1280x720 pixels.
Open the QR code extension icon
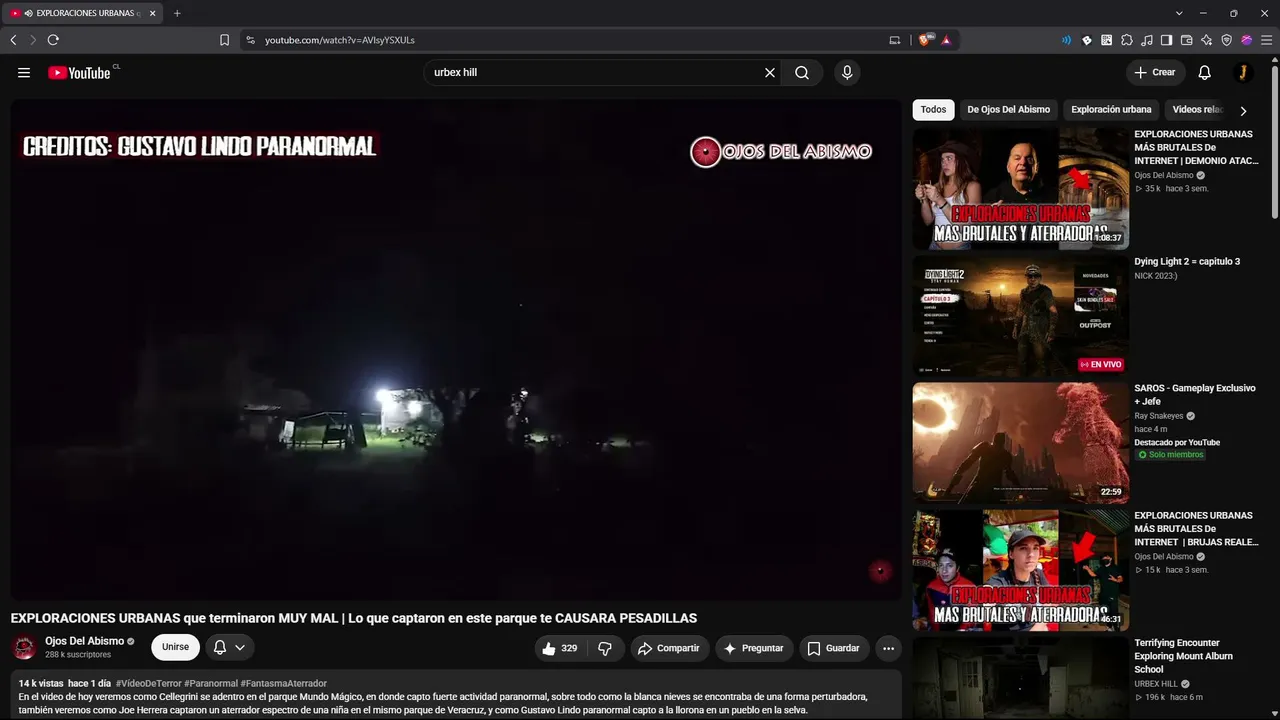pos(1107,40)
